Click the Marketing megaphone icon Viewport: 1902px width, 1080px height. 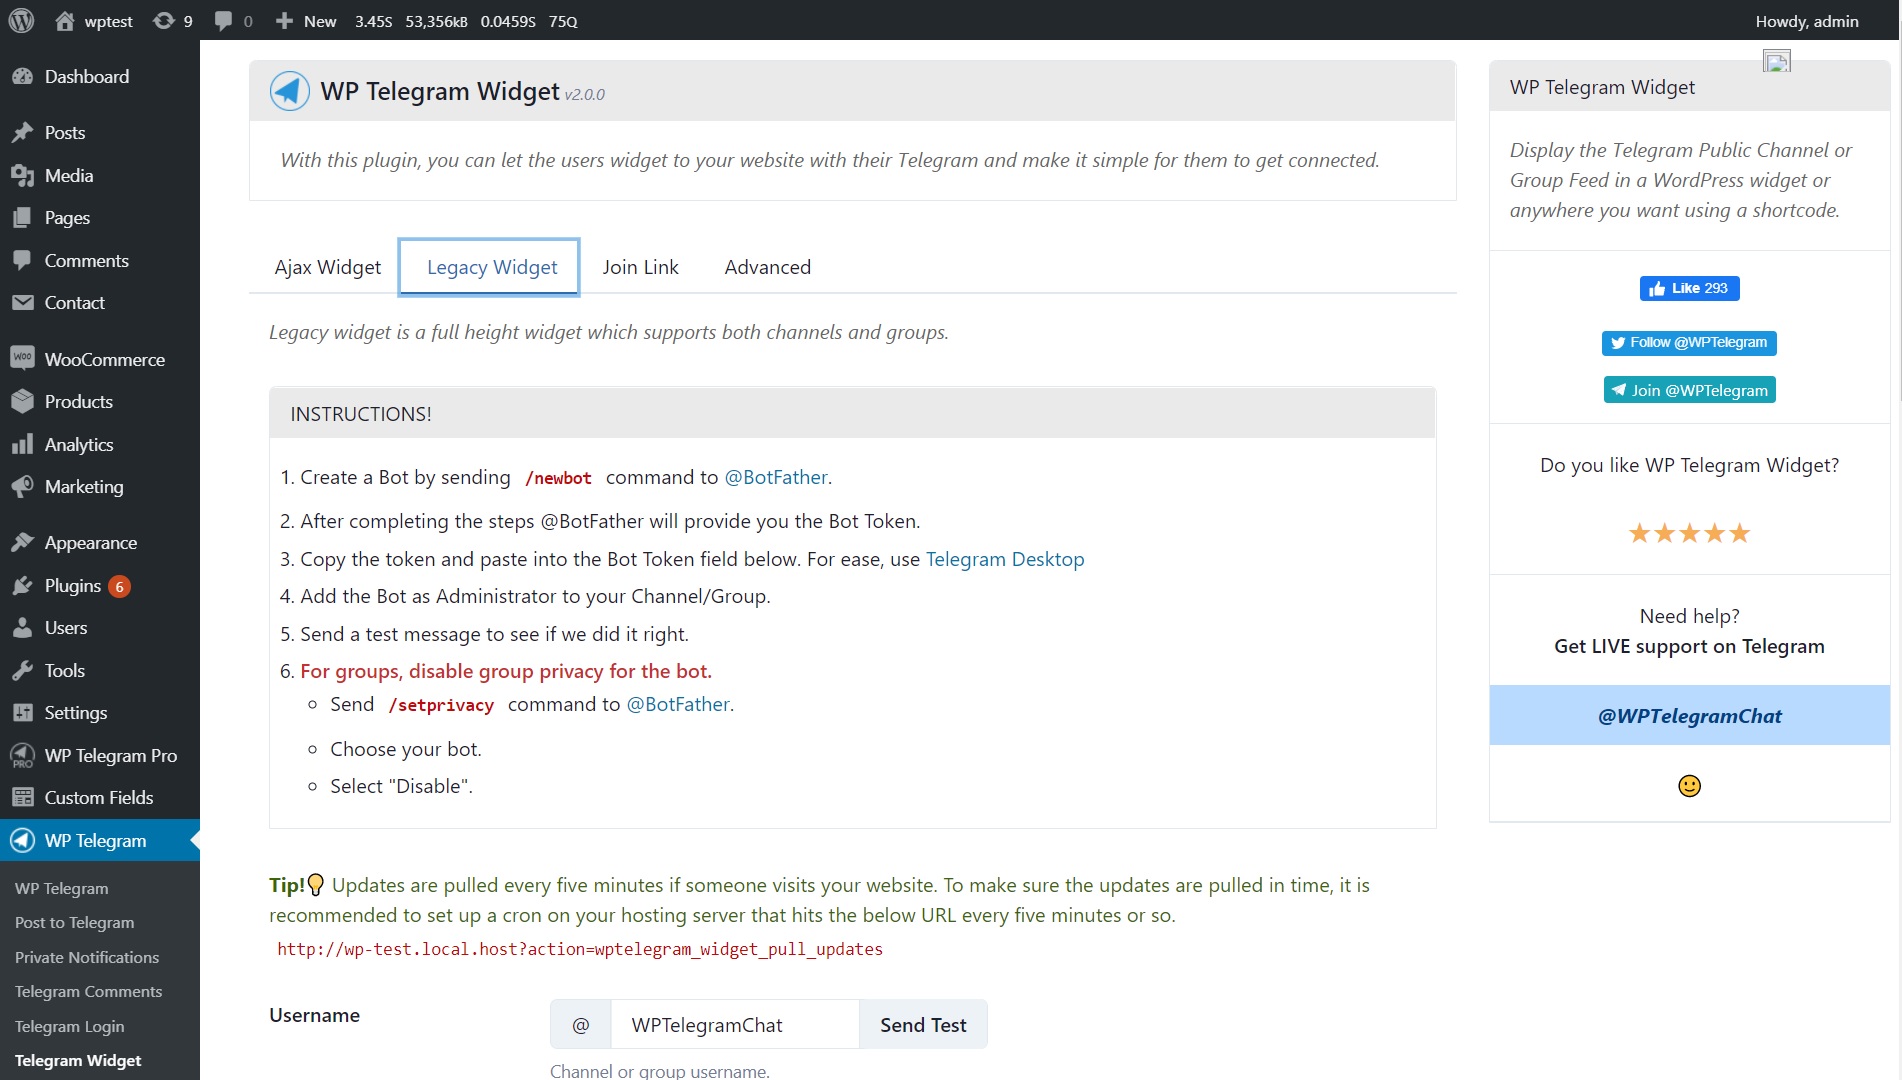(x=22, y=487)
